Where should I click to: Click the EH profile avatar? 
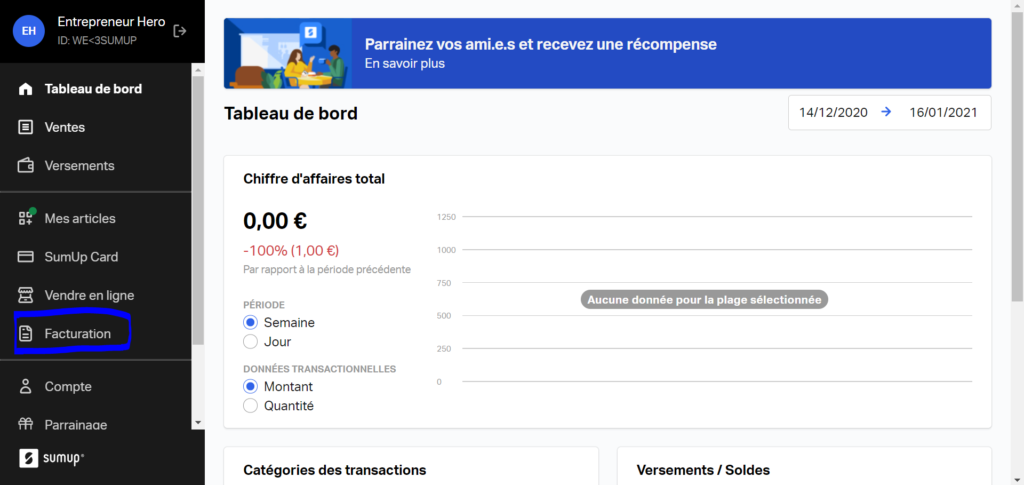29,31
